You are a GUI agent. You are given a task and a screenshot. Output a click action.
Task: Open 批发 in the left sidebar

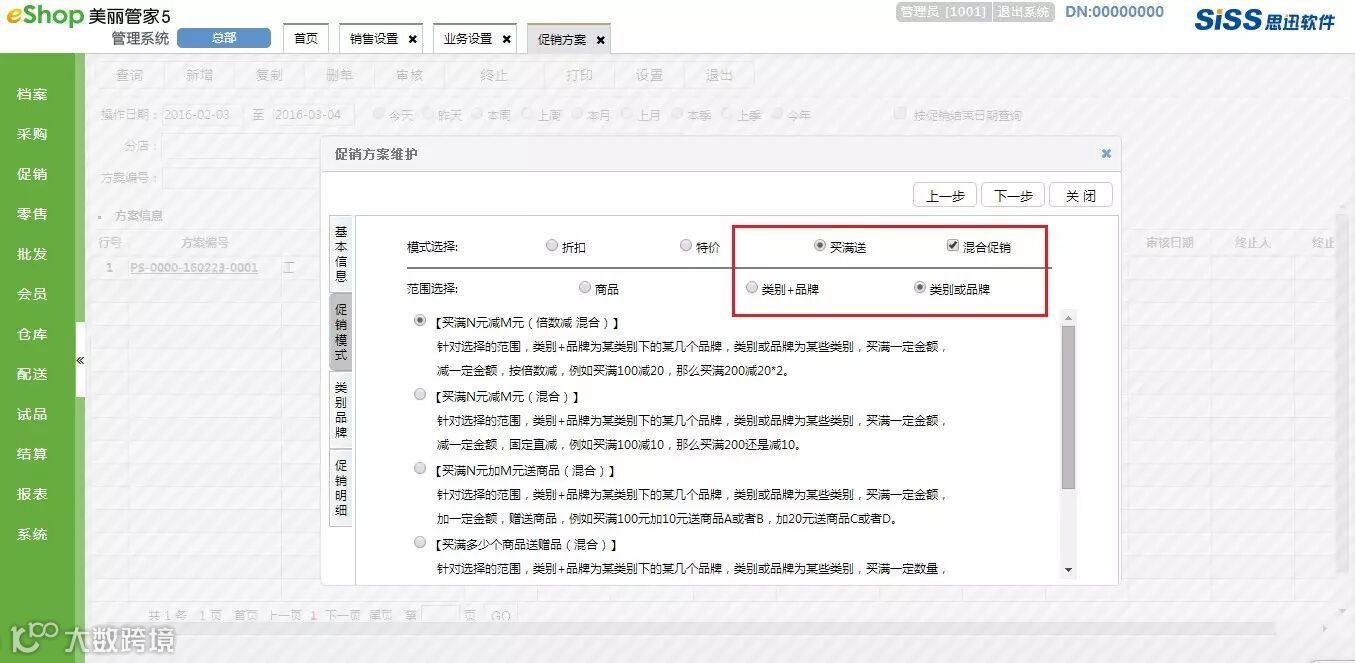point(32,254)
